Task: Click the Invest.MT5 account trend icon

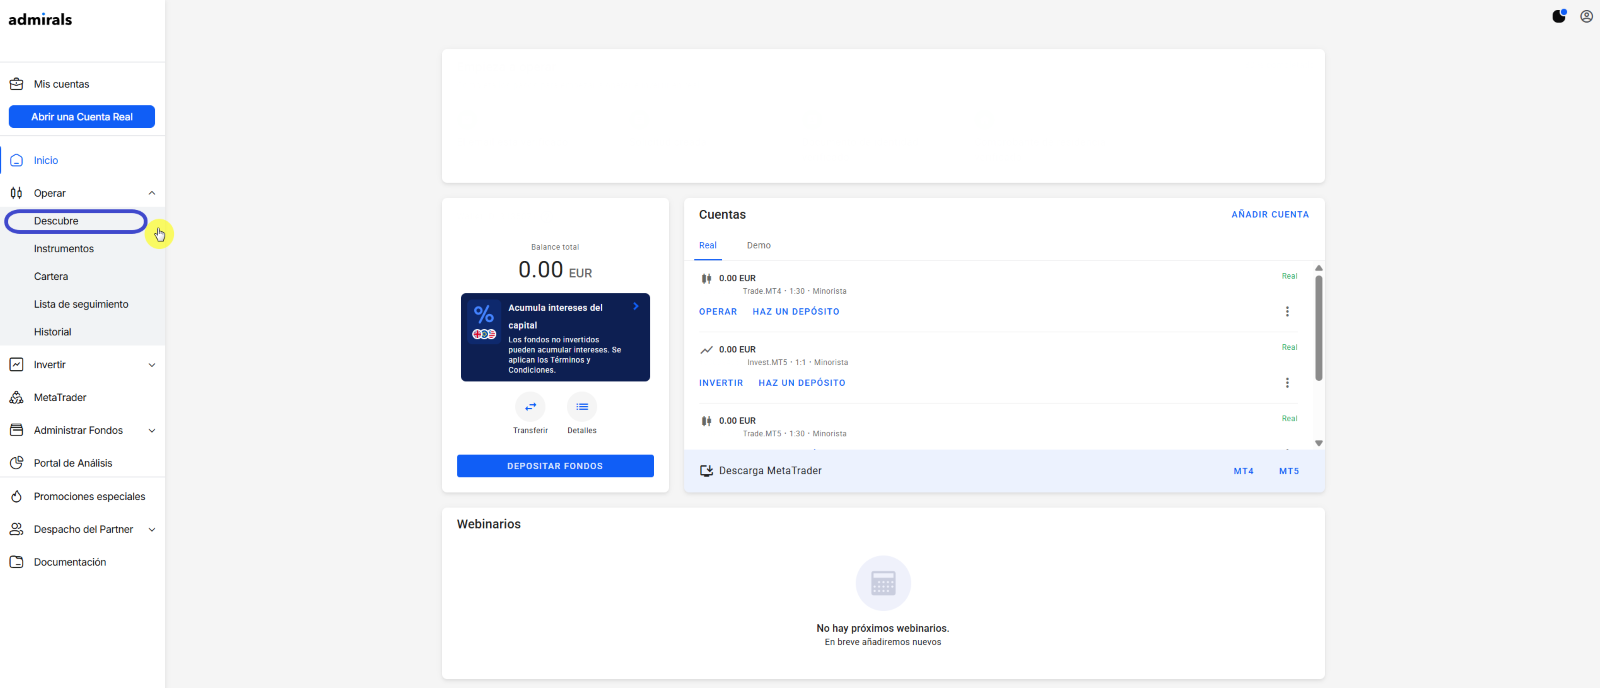Action: 706,350
